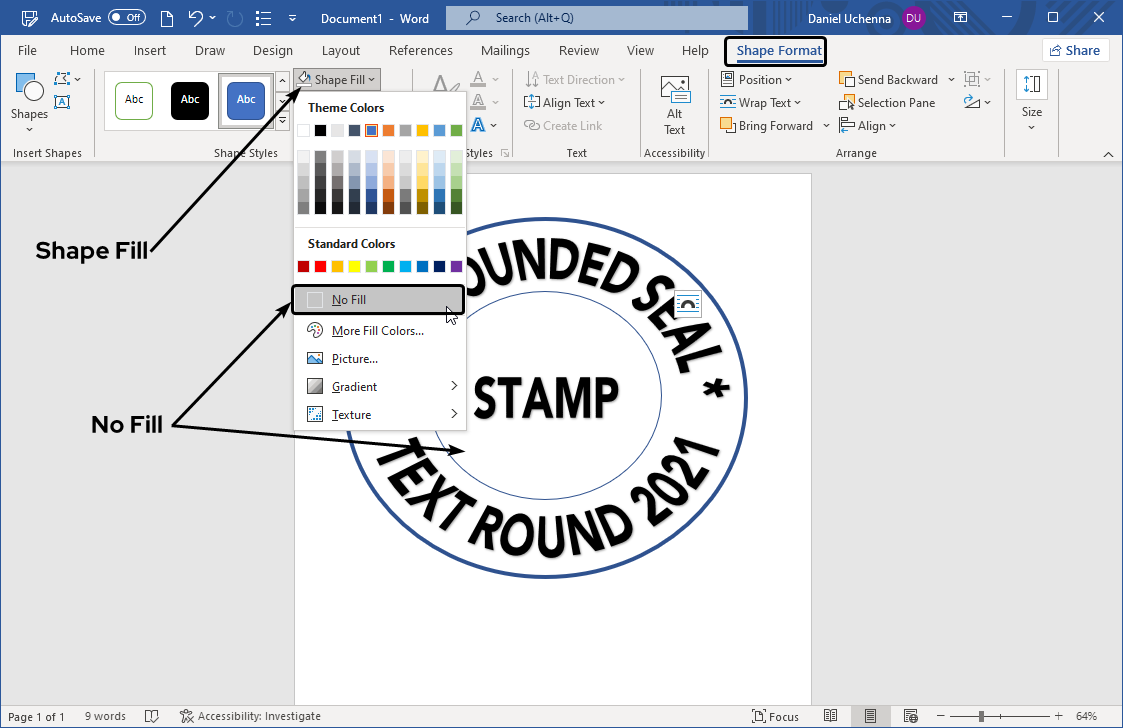
Task: Toggle Print Layout view
Action: tap(870, 715)
